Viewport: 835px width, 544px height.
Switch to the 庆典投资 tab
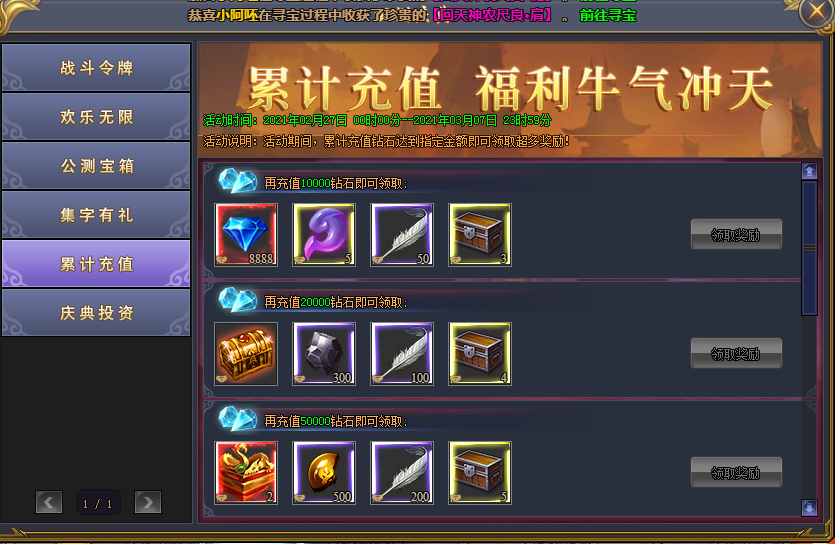coord(96,312)
